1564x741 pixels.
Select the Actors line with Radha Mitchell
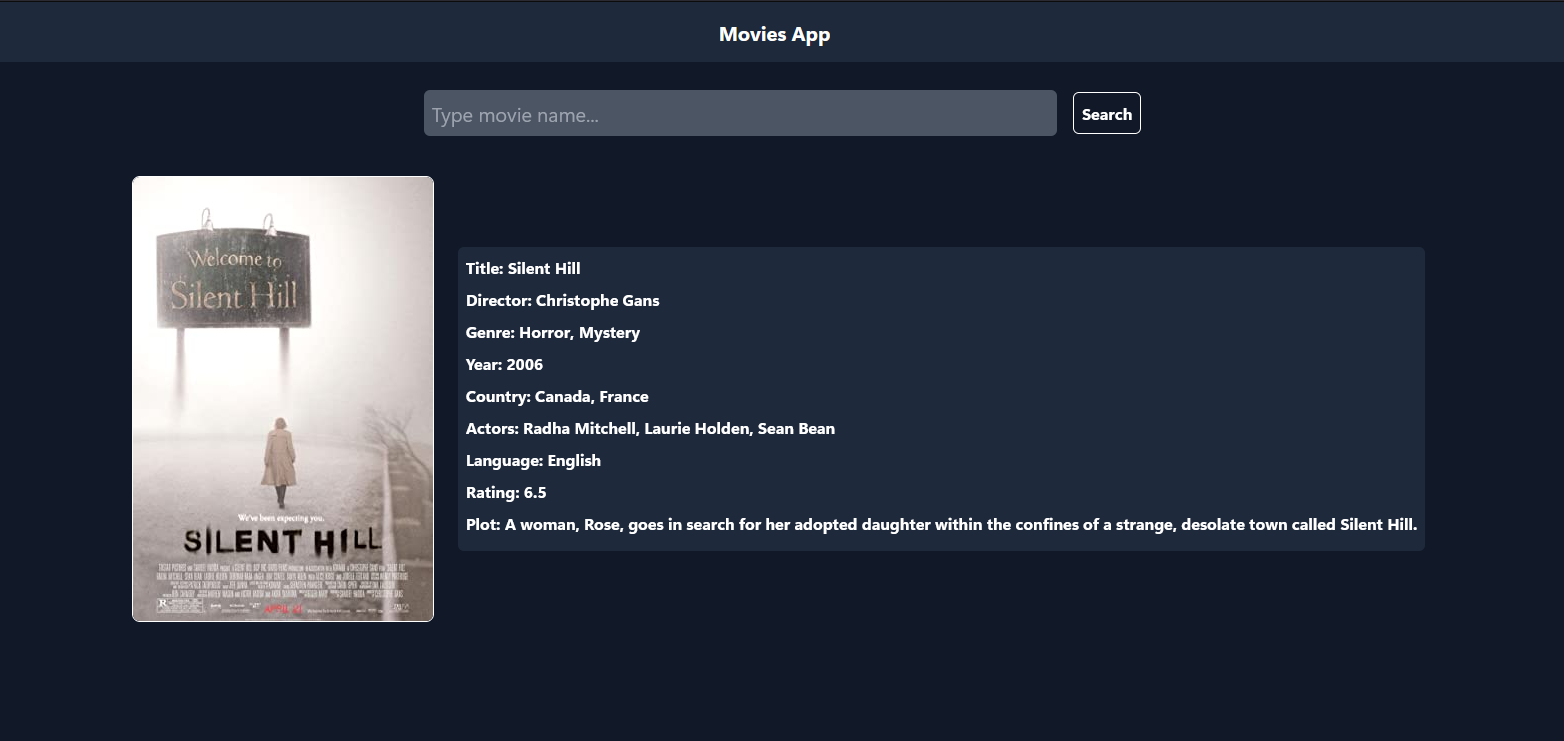[650, 428]
